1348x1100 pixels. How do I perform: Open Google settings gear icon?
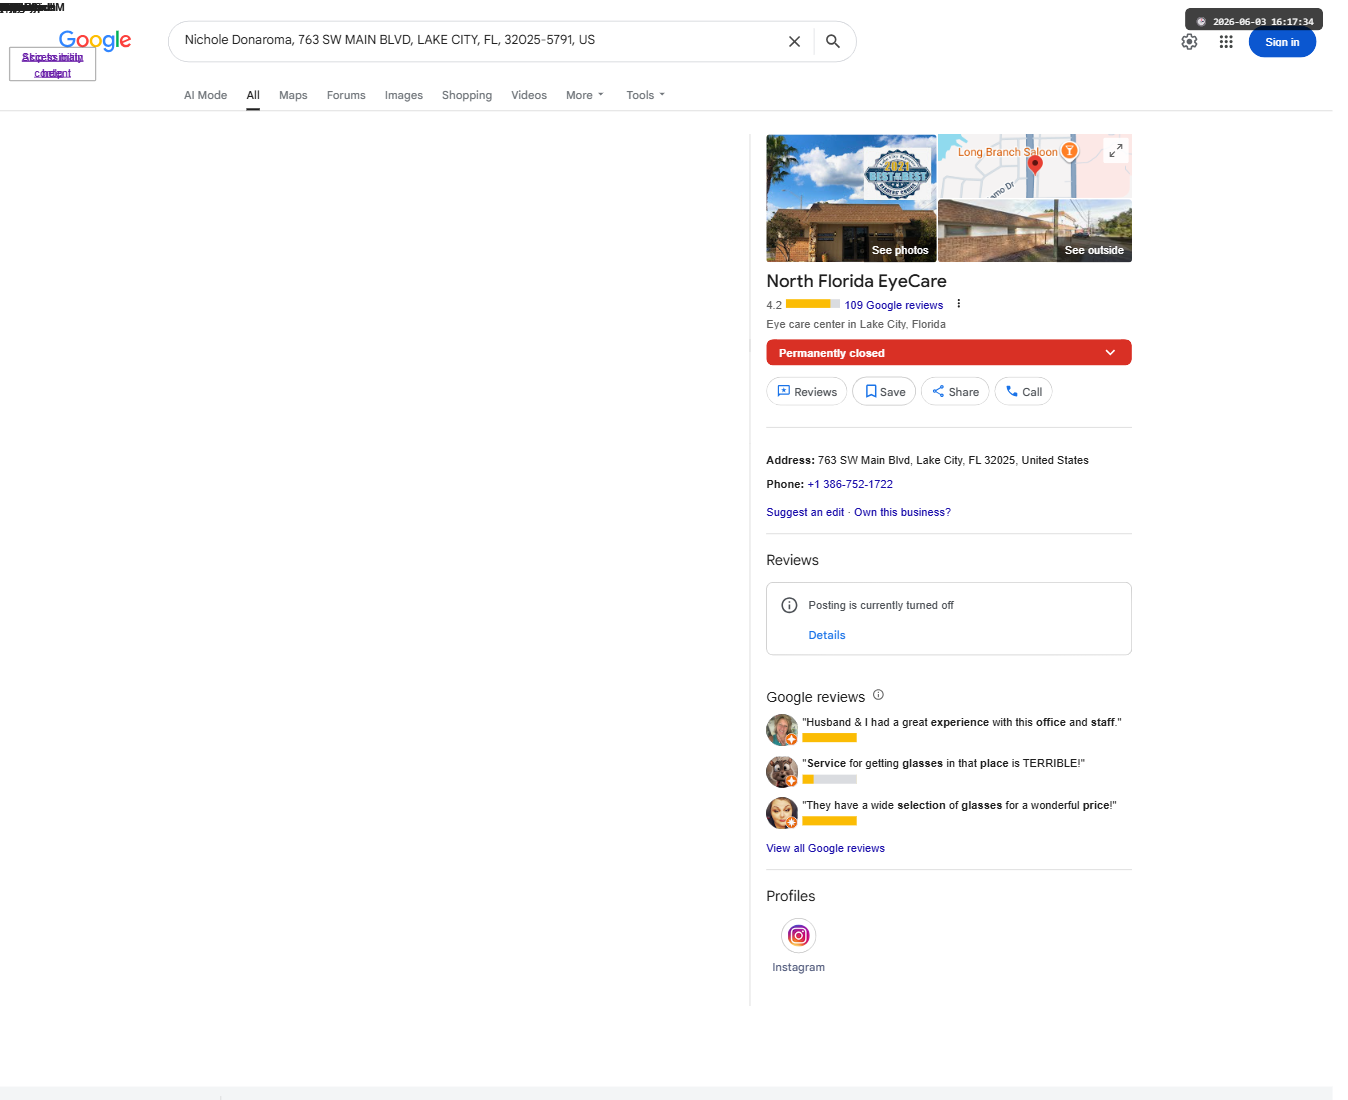pos(1189,42)
